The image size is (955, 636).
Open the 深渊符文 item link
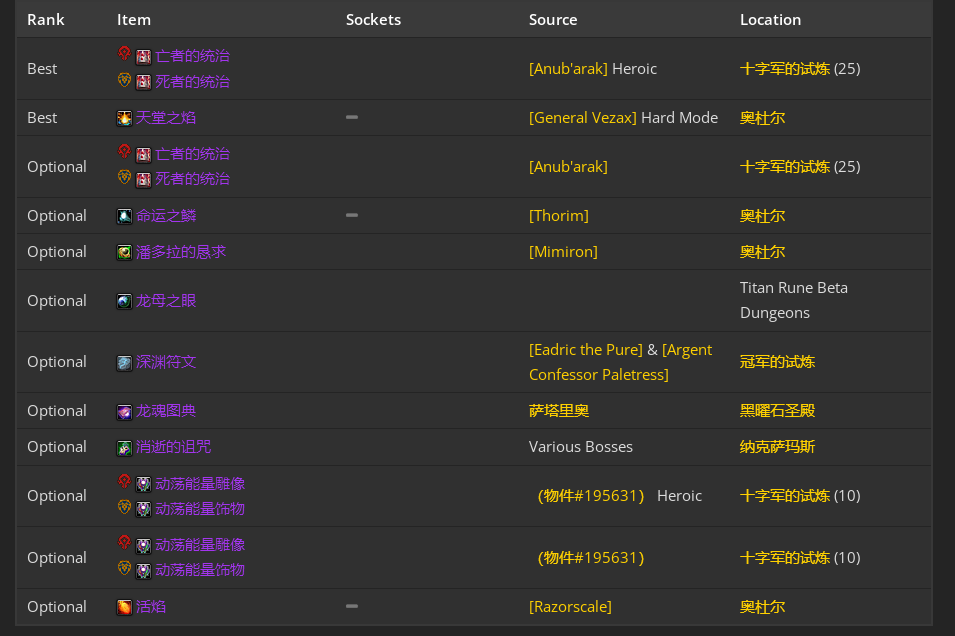[x=166, y=362]
